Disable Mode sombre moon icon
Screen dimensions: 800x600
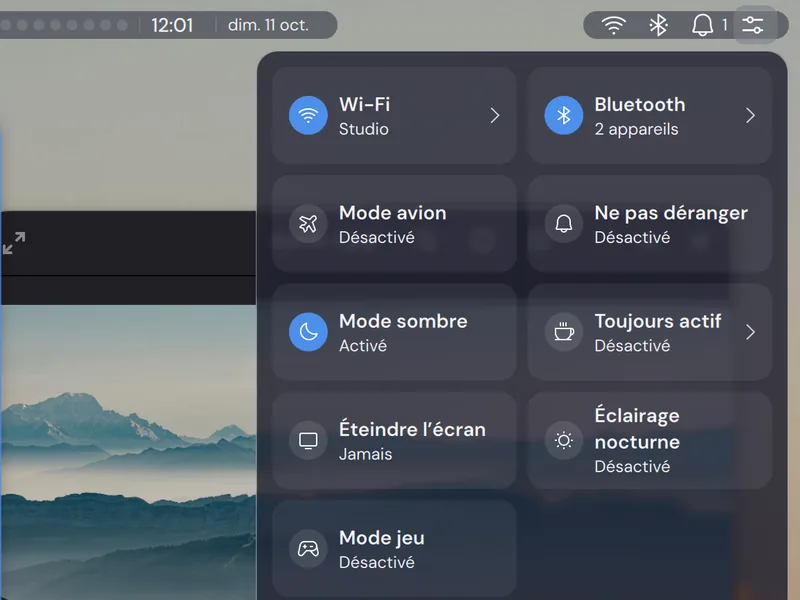tap(308, 332)
